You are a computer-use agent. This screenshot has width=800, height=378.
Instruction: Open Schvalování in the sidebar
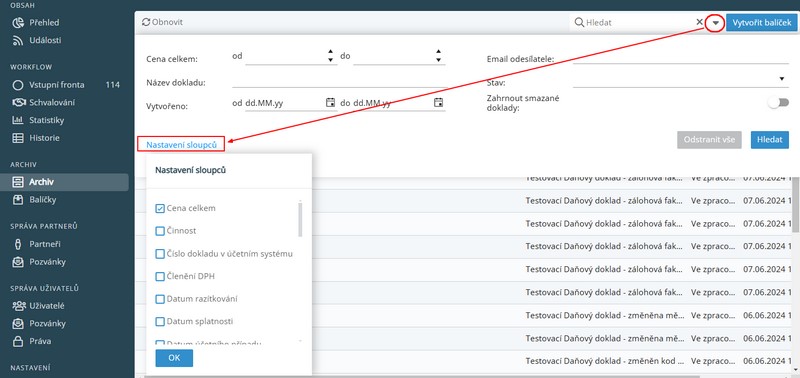(x=52, y=103)
